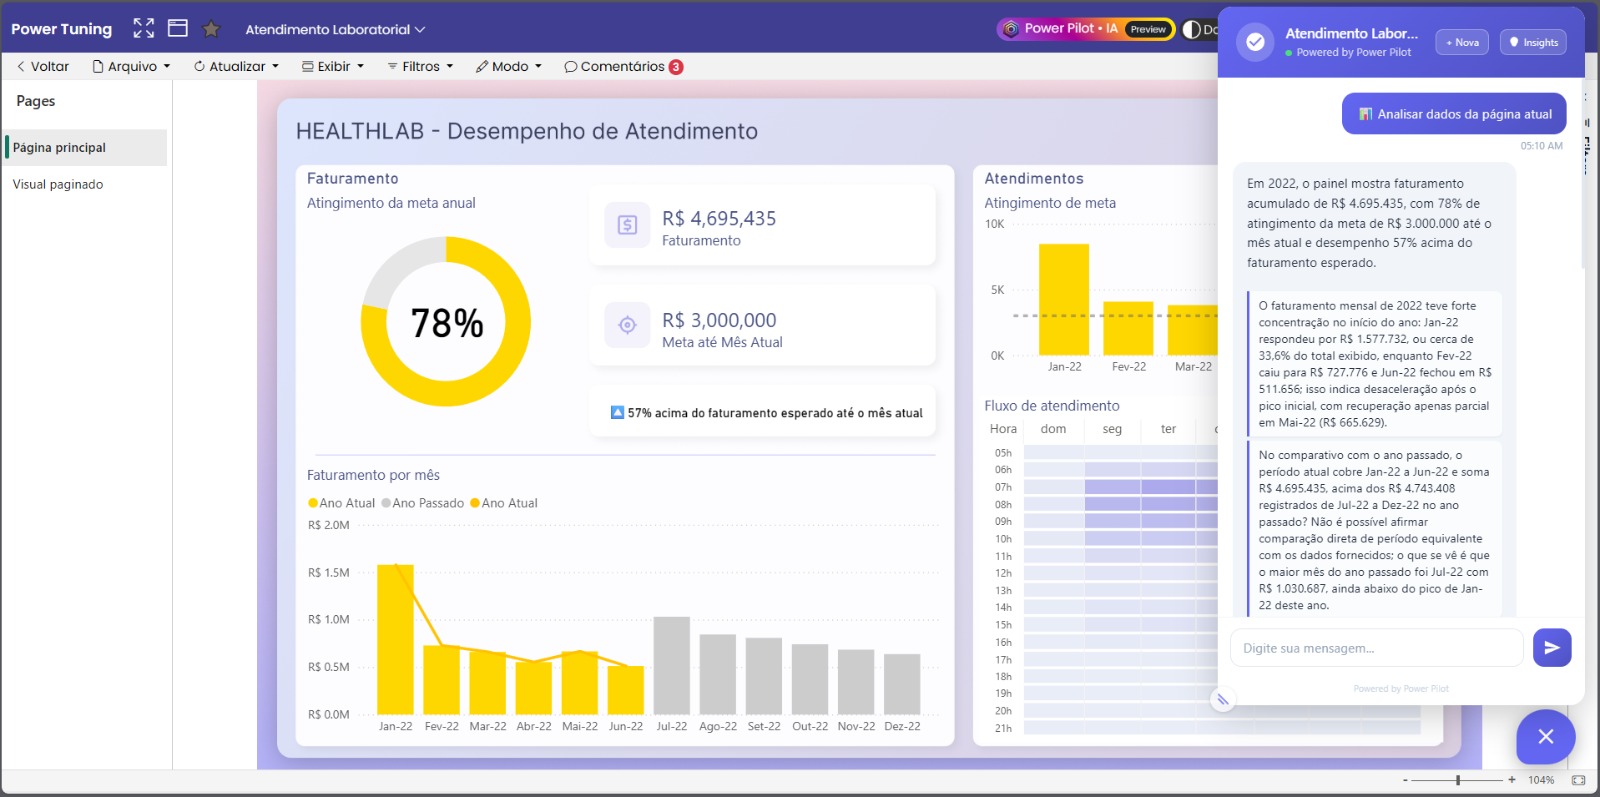Open the Modo menu

coord(509,66)
